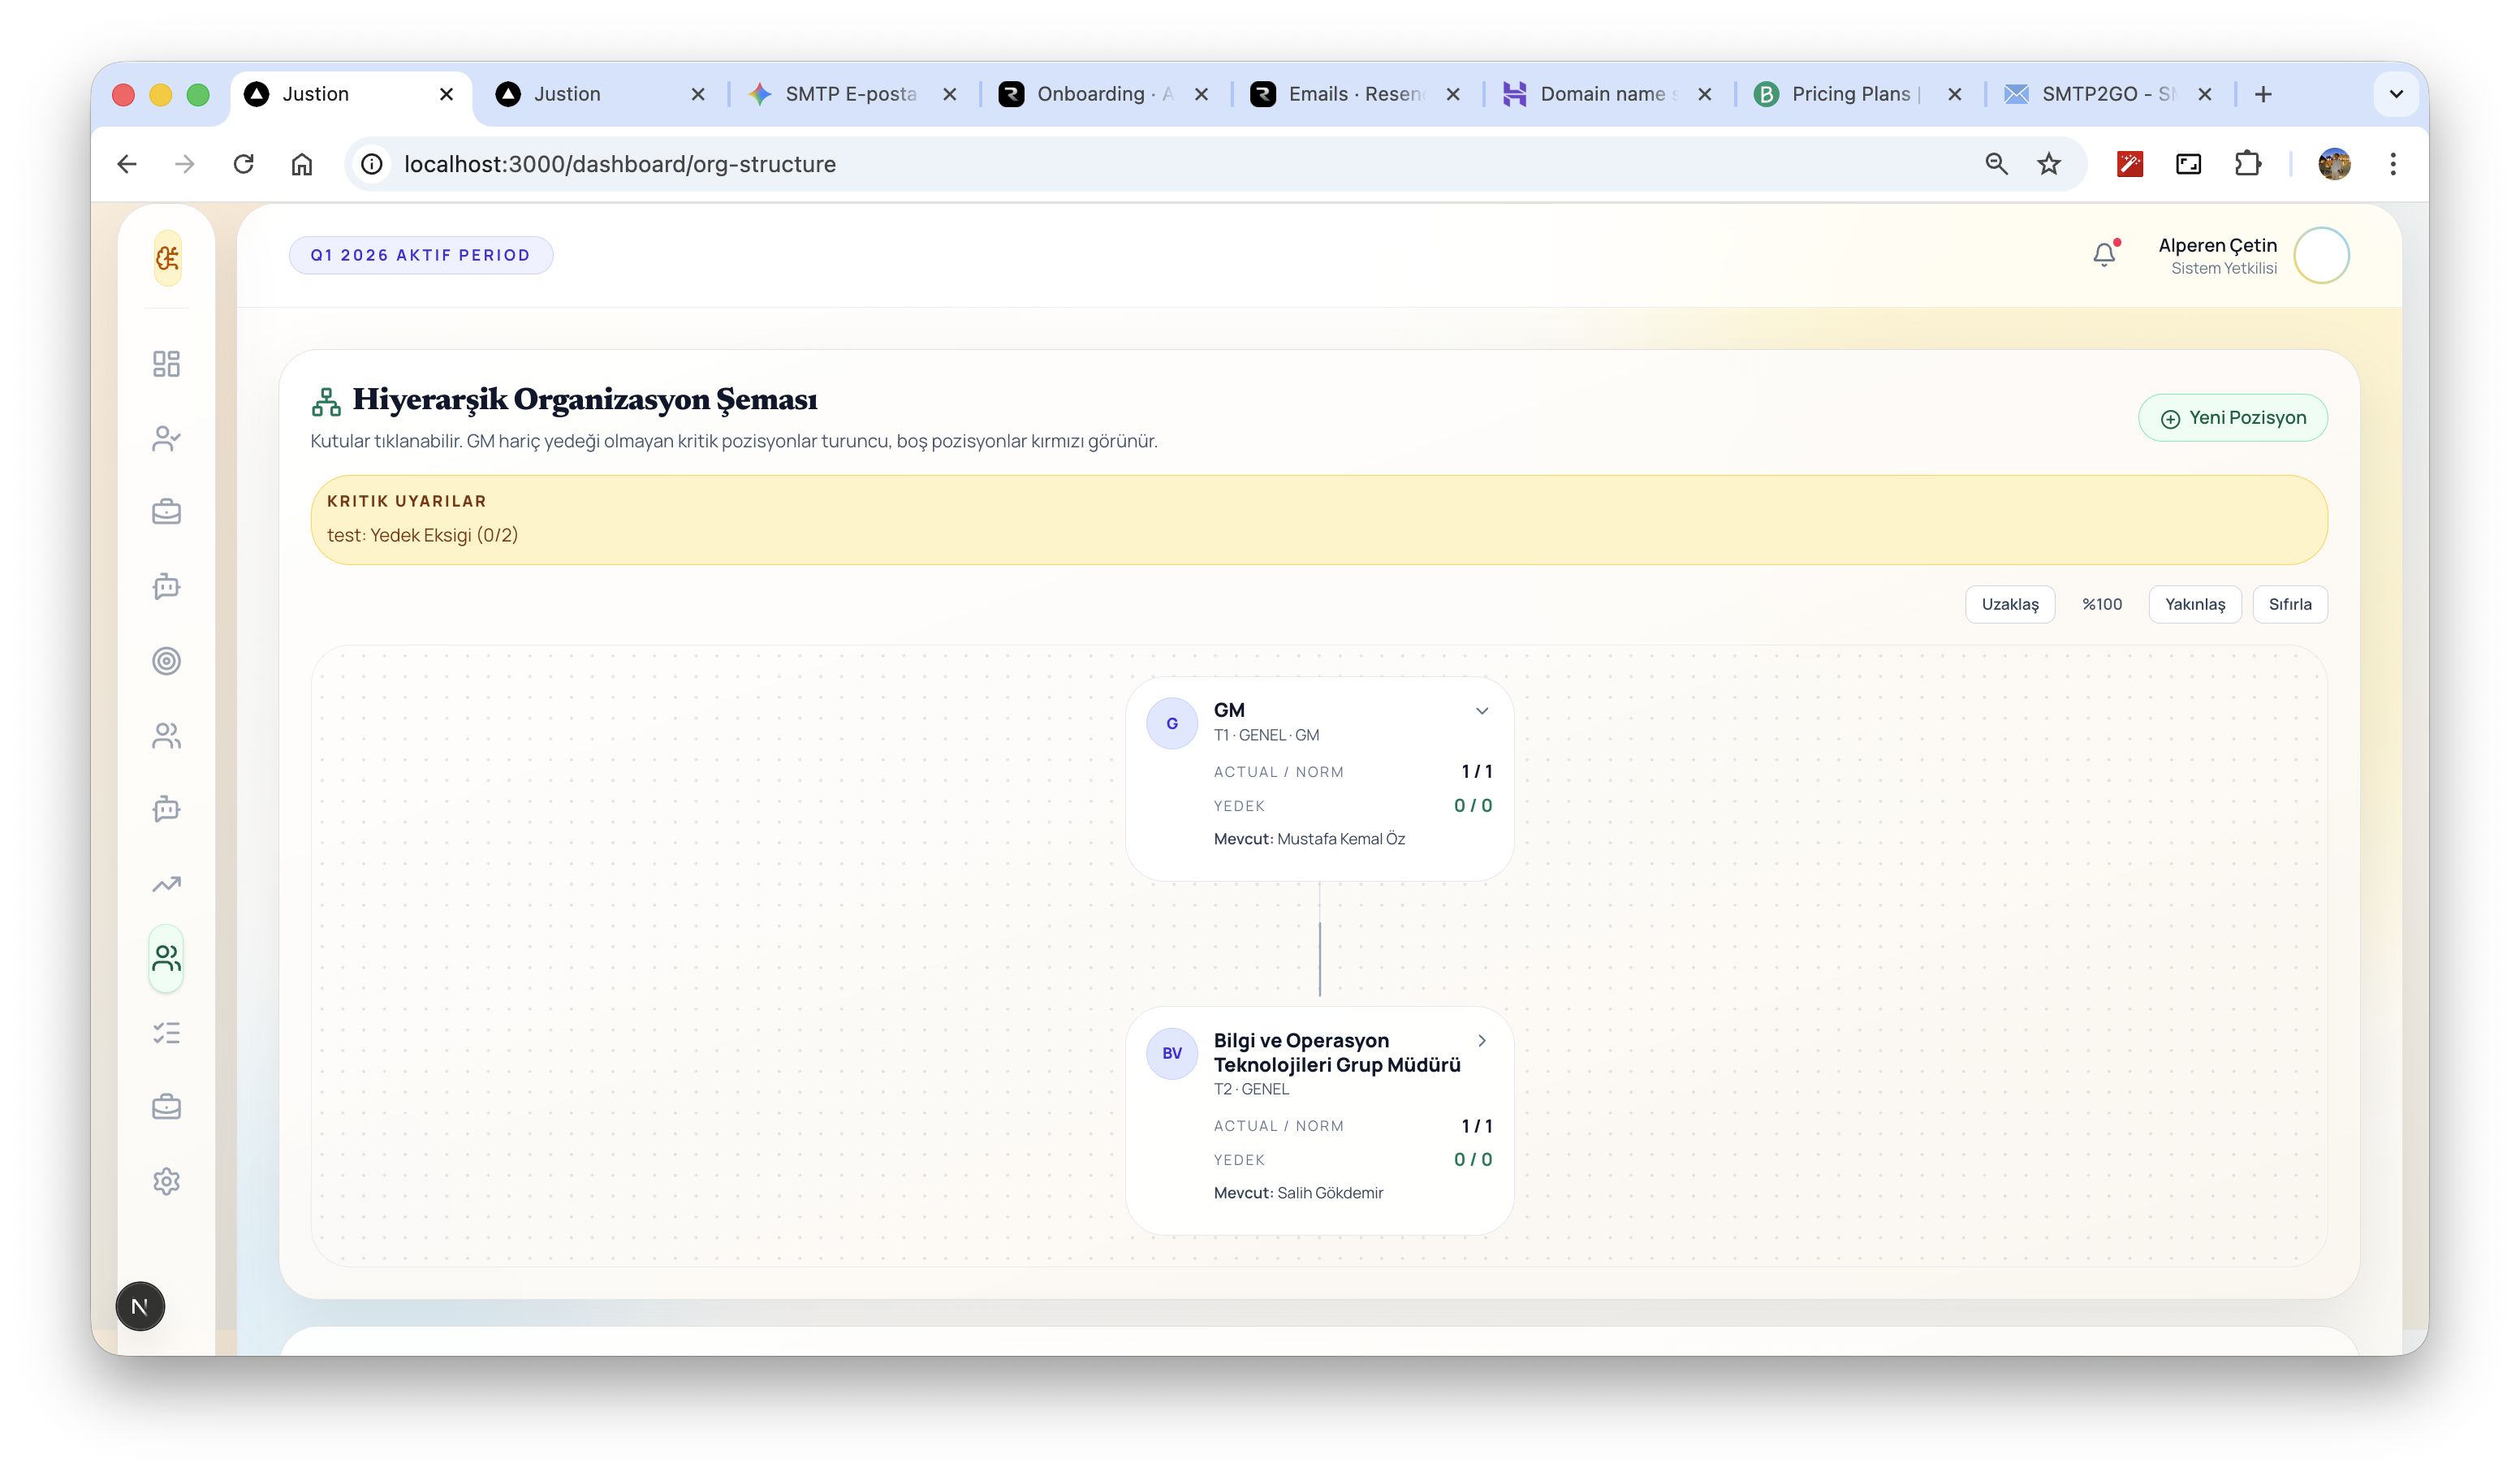
Task: Open the grey users group icon in sidebar
Action: point(166,735)
